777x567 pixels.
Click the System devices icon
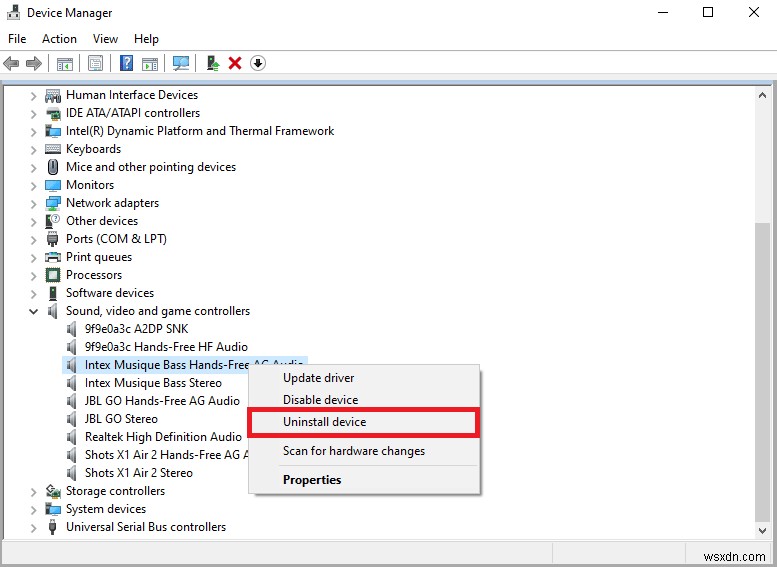tap(53, 509)
